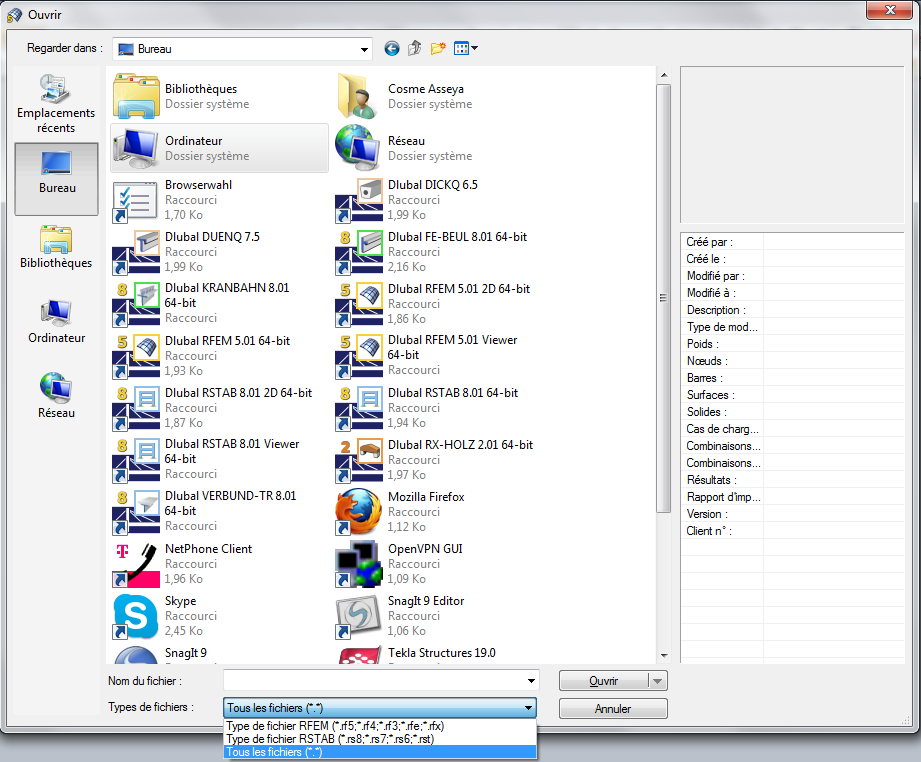
Task: Click the 'Client n° :' property row
Action: pyautogui.click(x=792, y=531)
